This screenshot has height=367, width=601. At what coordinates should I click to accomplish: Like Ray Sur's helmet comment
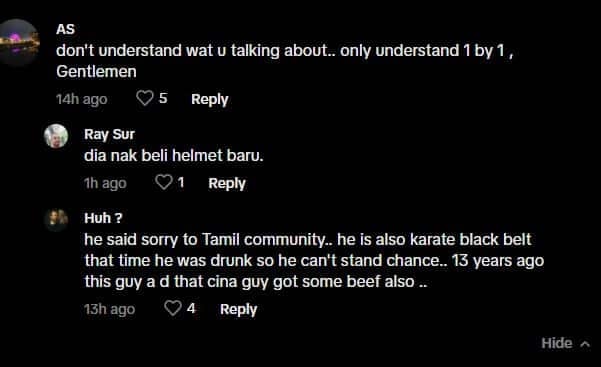(163, 182)
